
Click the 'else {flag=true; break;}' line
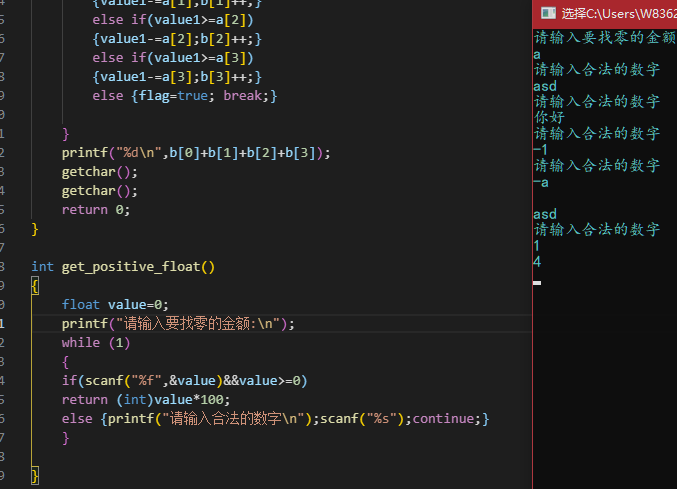click(x=185, y=96)
